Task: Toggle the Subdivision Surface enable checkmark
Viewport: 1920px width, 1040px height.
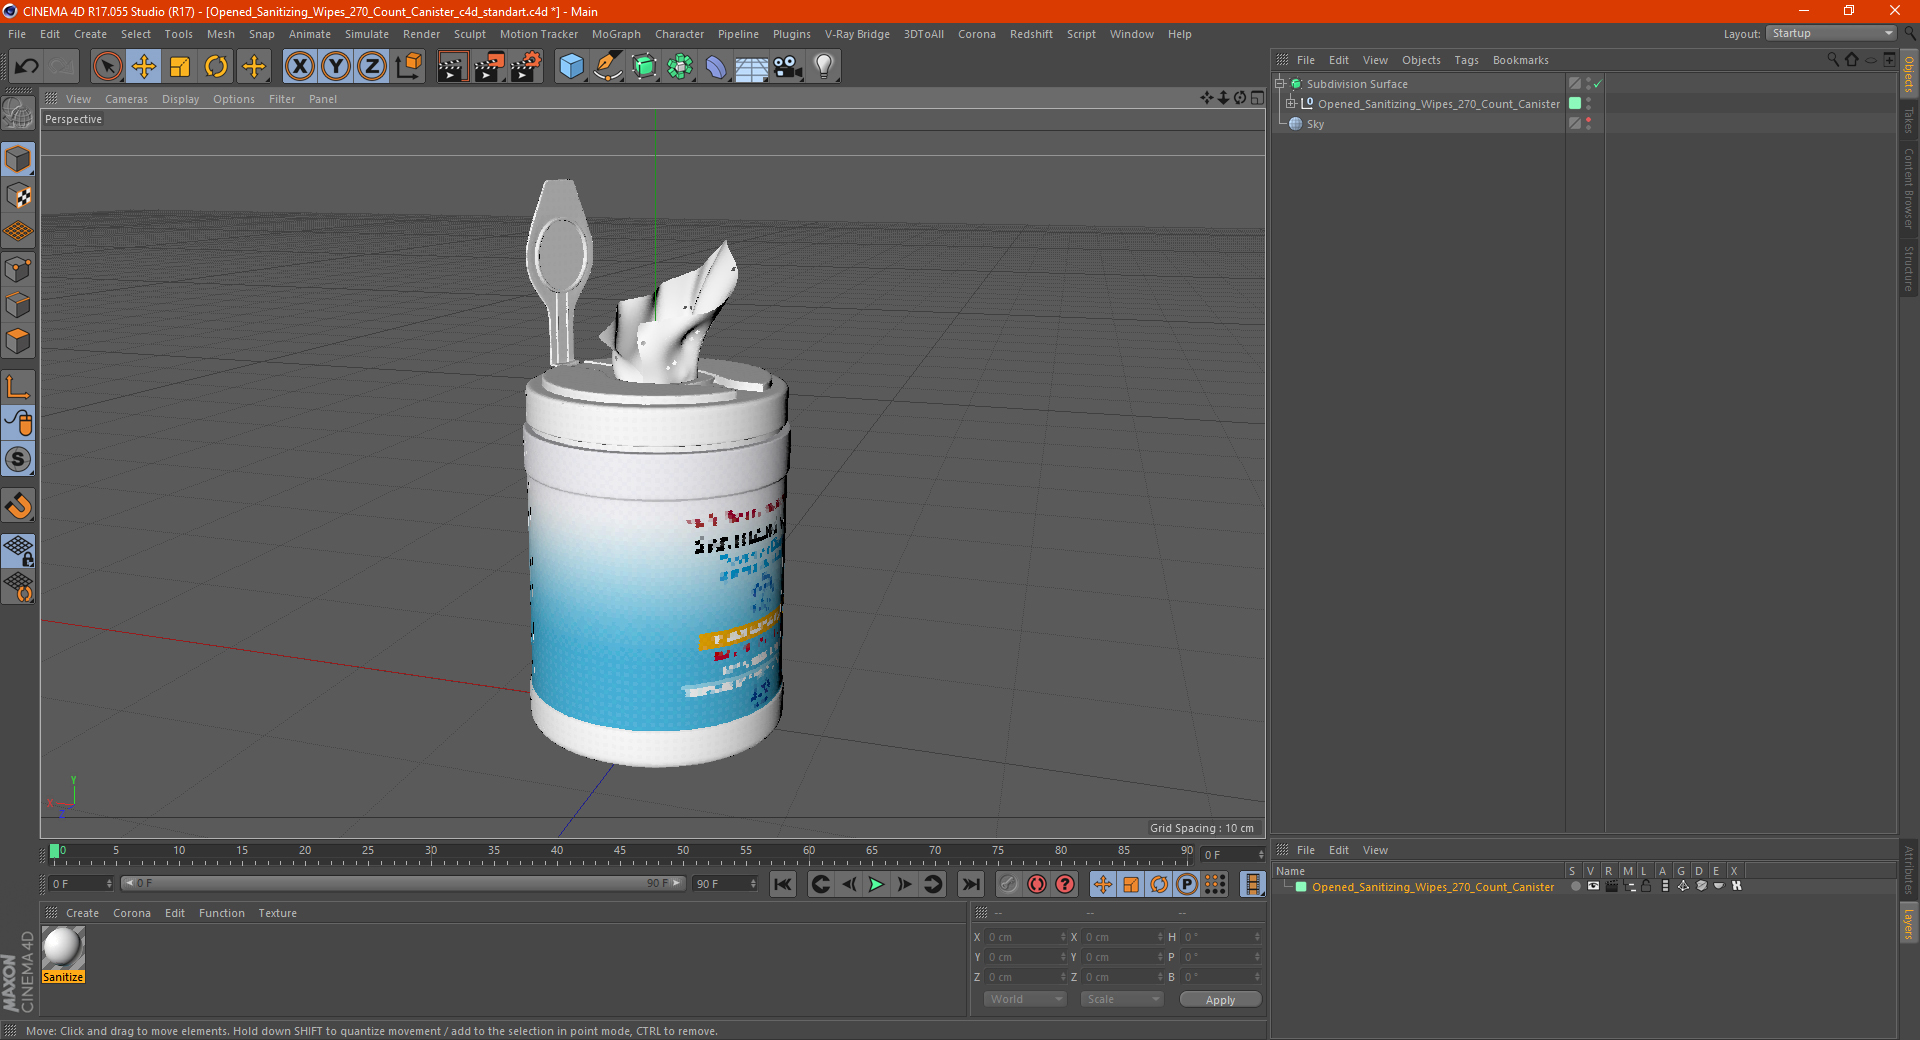Action: (1597, 84)
